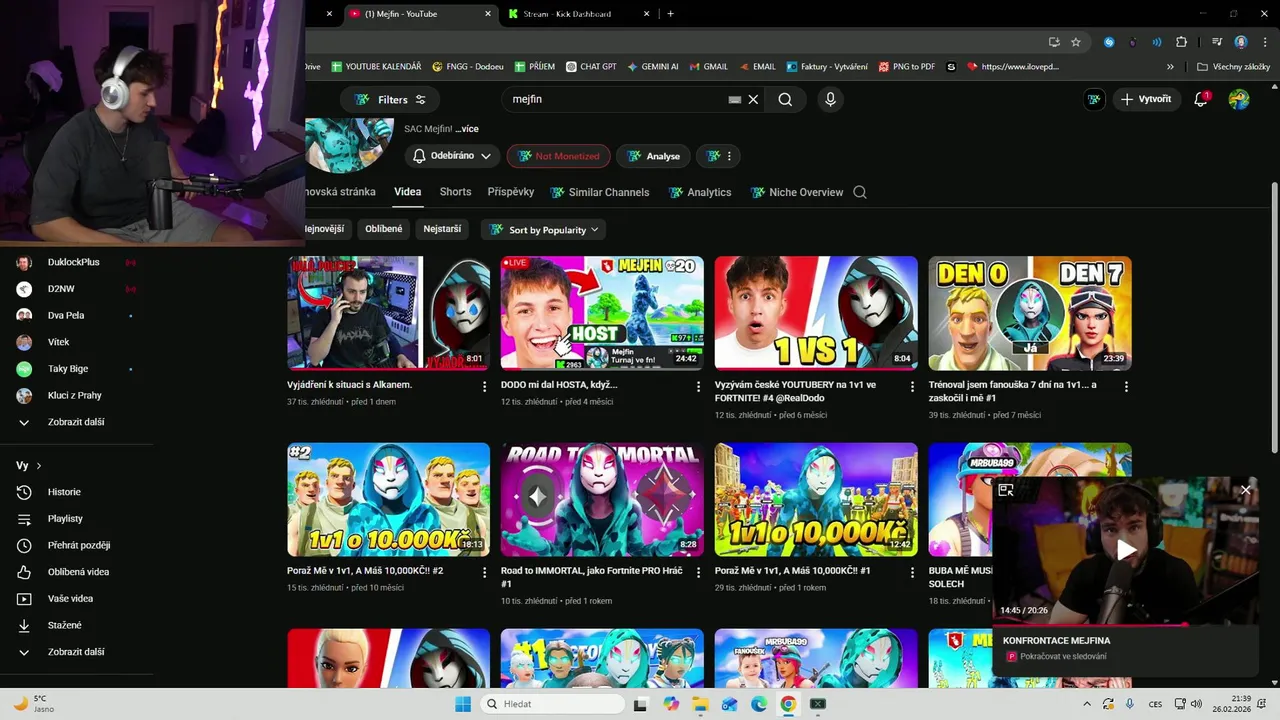Show hidden system tray icons
This screenshot has width=1280, height=720.
tap(1087, 704)
